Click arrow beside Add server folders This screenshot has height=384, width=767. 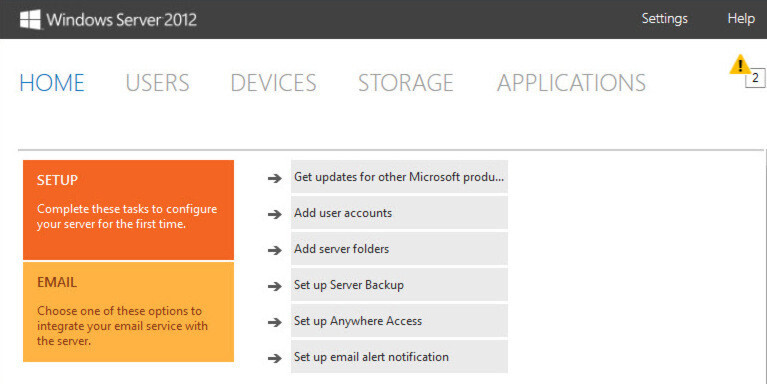click(275, 250)
